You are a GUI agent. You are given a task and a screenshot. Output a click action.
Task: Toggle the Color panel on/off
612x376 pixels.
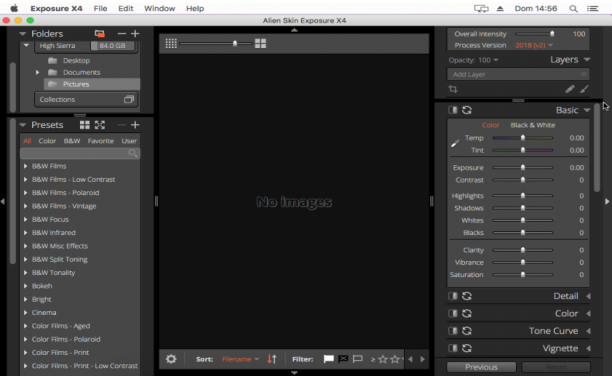coord(453,313)
